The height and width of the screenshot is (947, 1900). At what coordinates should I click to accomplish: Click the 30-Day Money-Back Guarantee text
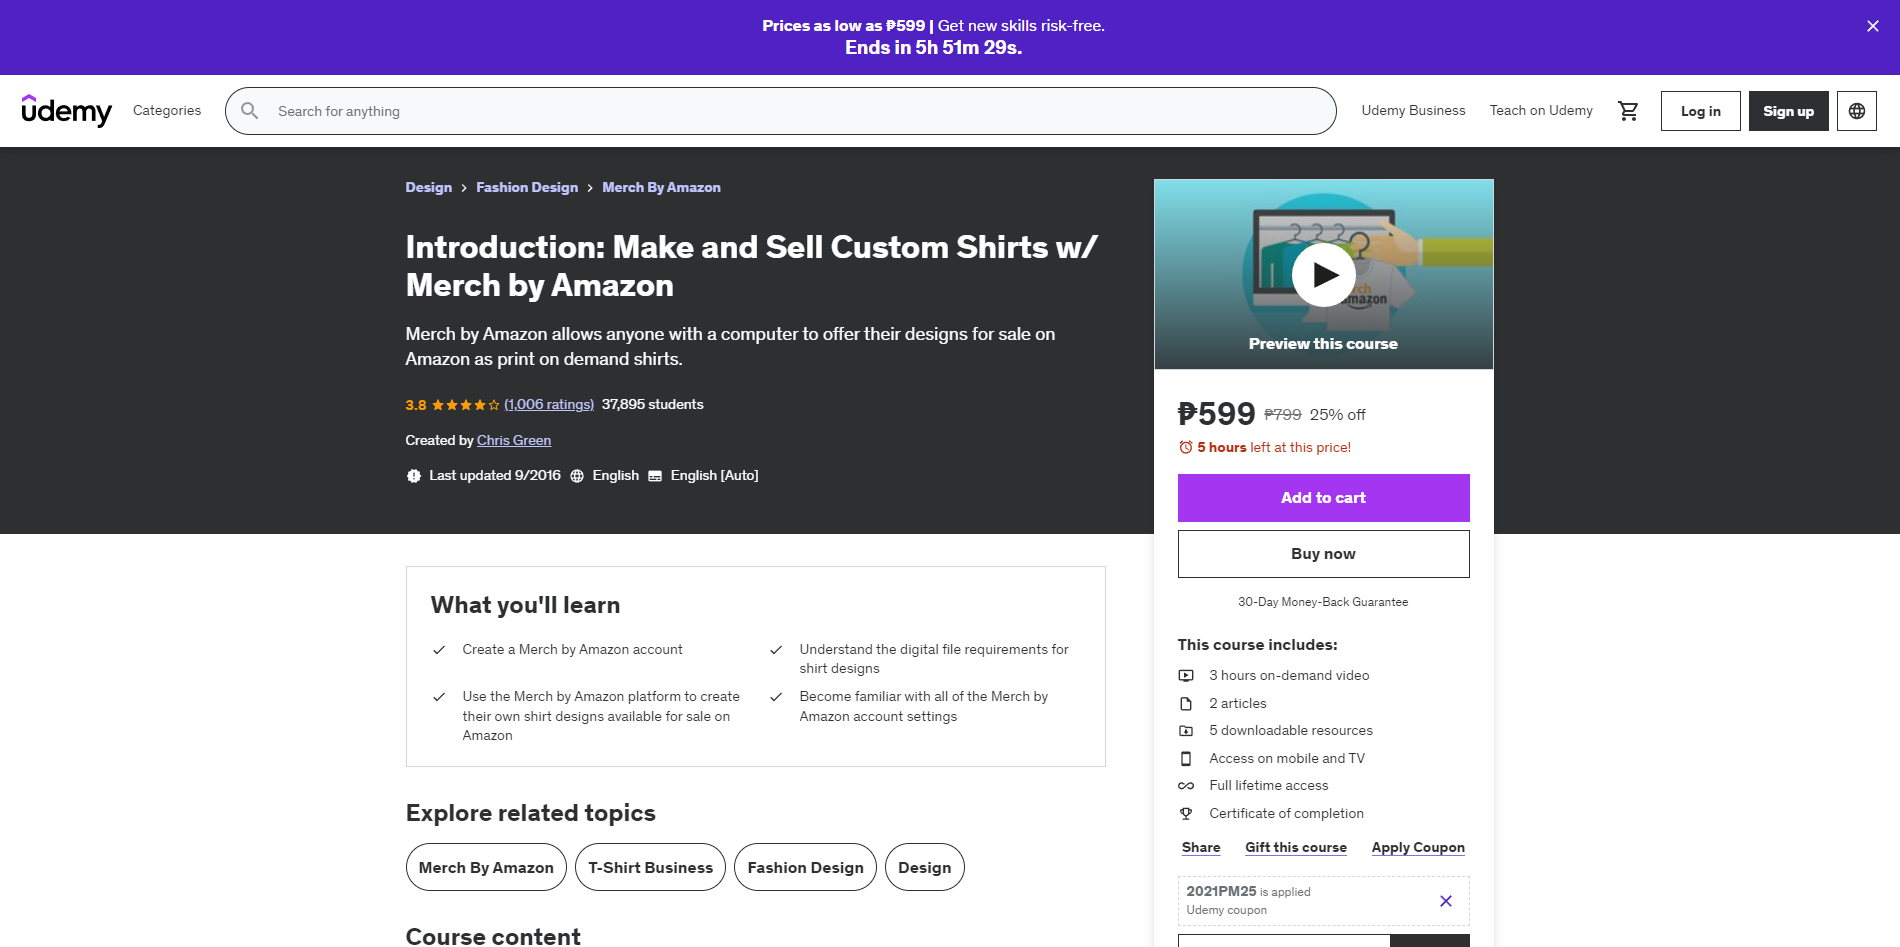[x=1323, y=602]
